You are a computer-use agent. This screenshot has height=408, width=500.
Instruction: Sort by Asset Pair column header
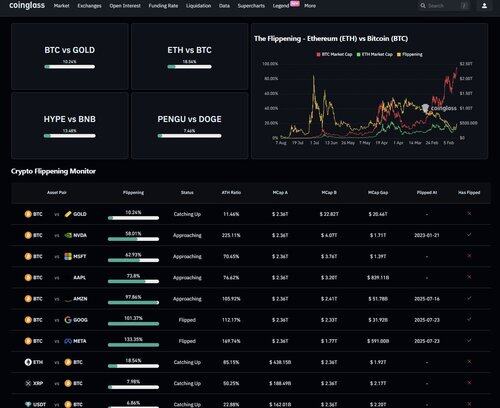[x=57, y=192]
